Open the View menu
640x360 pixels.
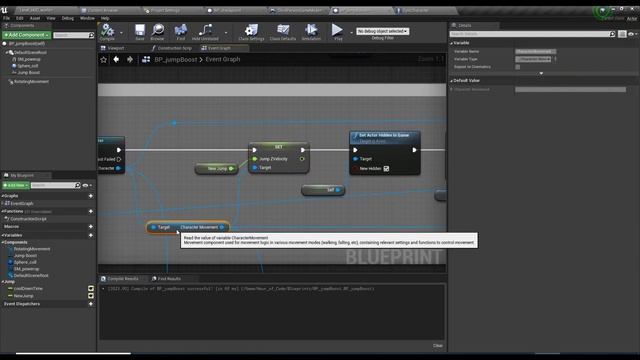(x=51, y=18)
